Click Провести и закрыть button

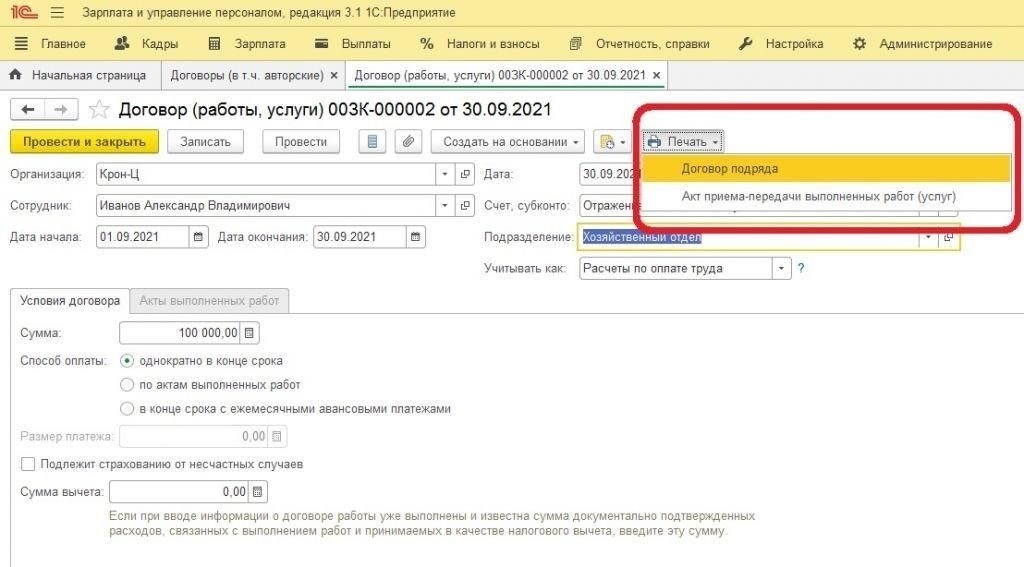click(x=84, y=142)
